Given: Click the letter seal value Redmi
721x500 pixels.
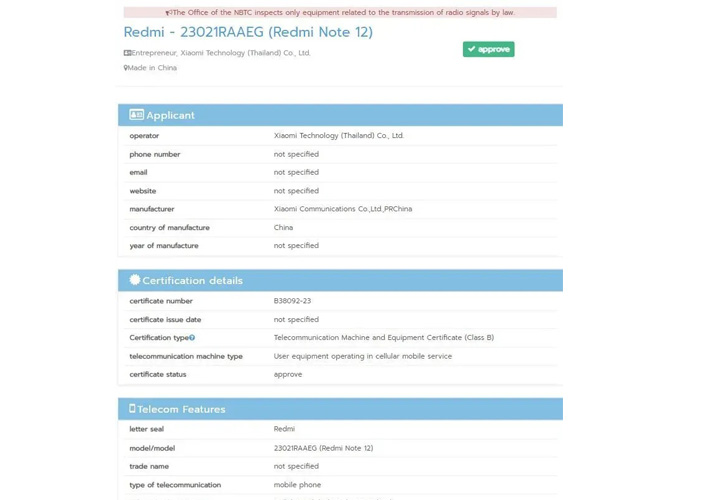Looking at the screenshot, I should 284,429.
